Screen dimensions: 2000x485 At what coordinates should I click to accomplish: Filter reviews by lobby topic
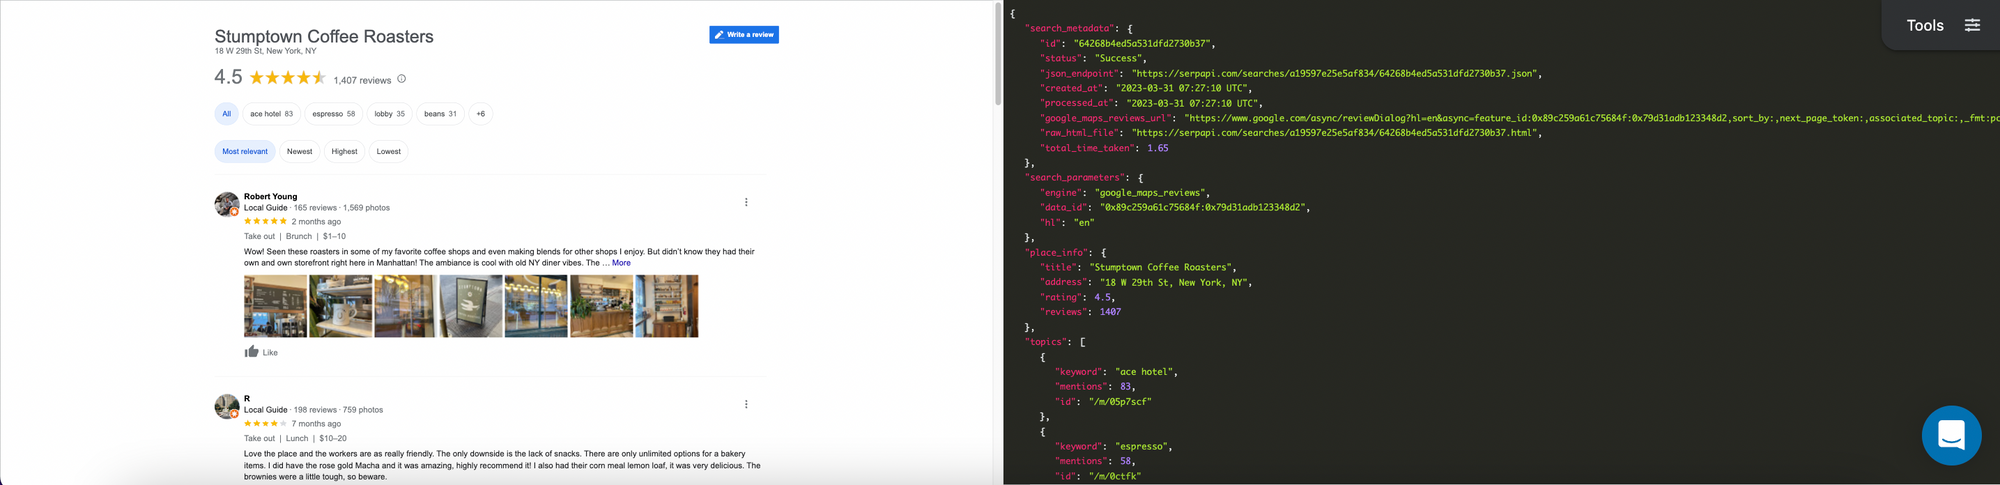(389, 114)
